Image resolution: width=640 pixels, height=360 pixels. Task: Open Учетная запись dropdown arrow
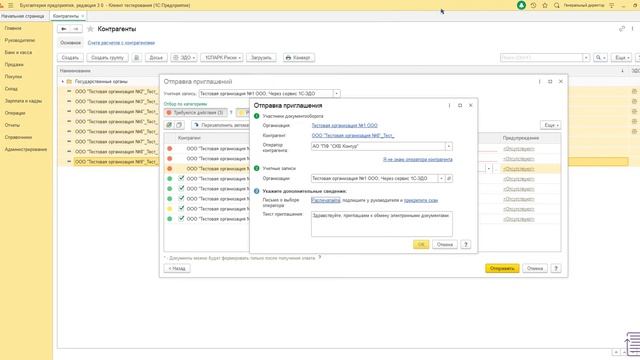click(x=337, y=93)
